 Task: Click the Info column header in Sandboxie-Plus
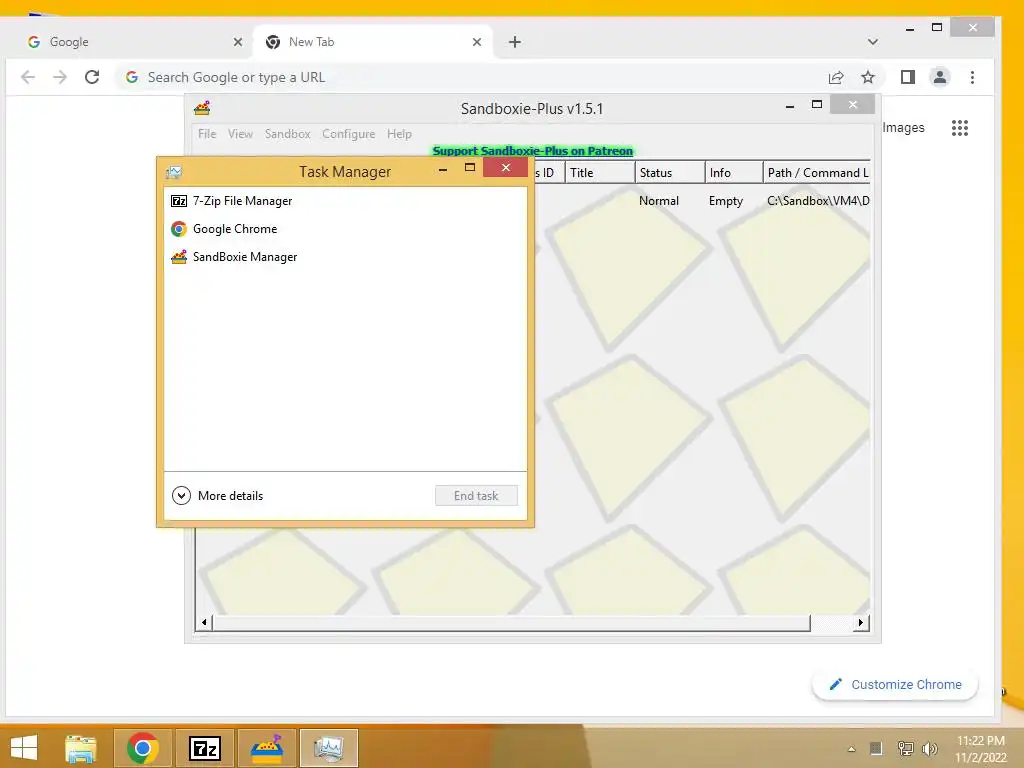pos(734,173)
